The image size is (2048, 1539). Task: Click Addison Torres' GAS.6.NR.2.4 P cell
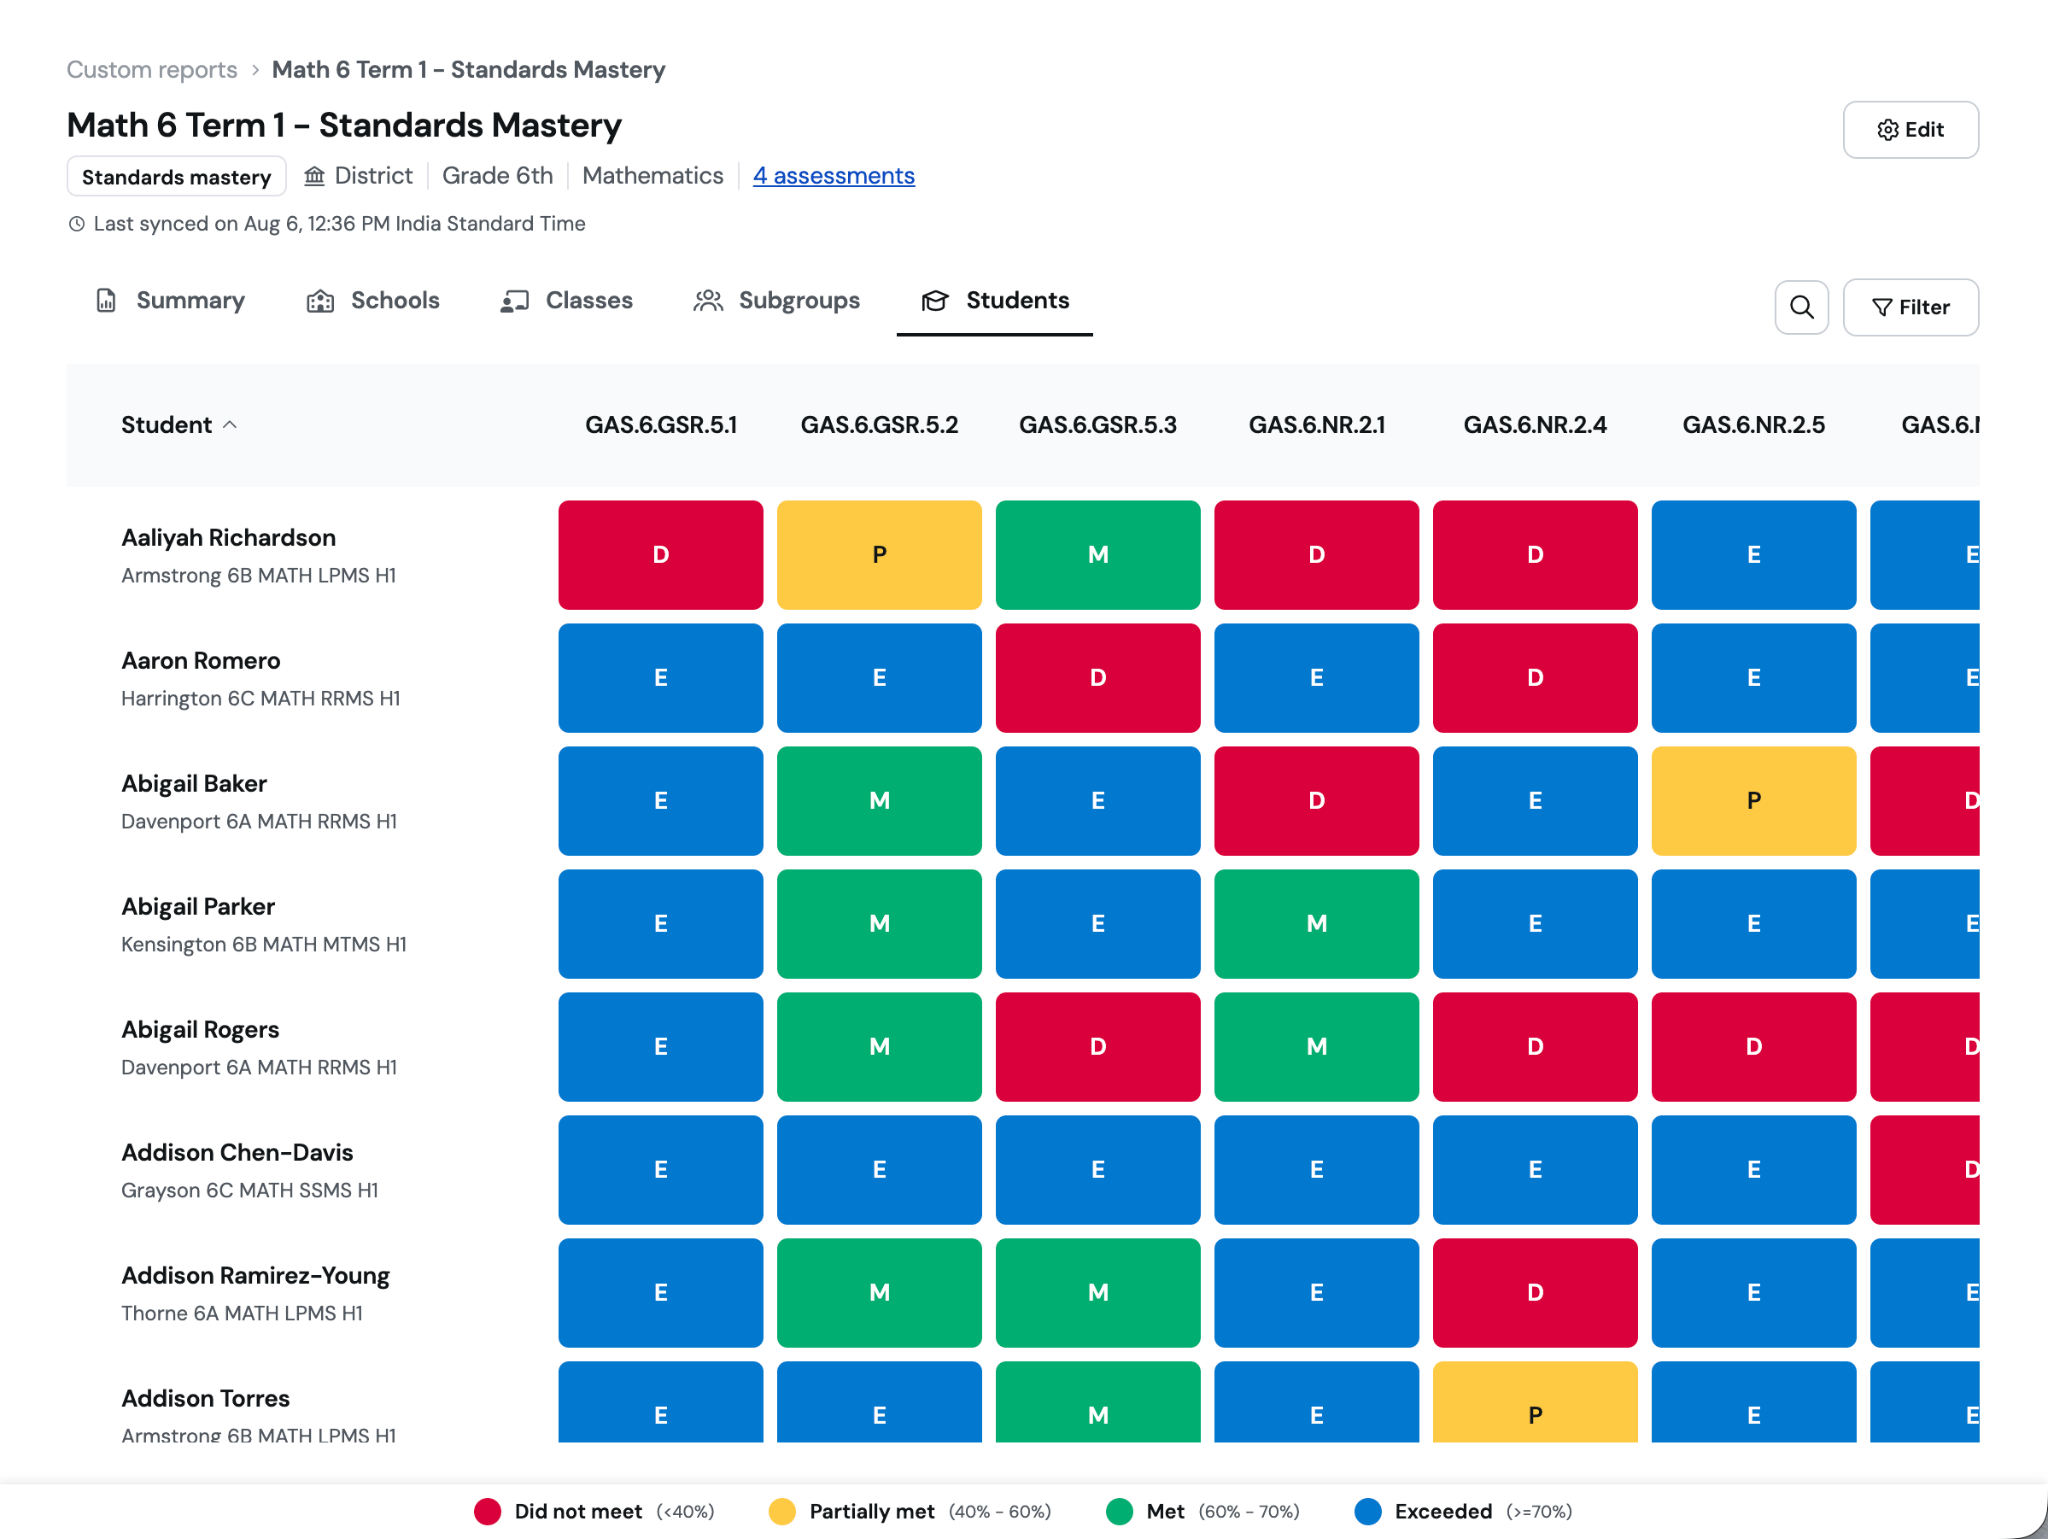pos(1535,1403)
